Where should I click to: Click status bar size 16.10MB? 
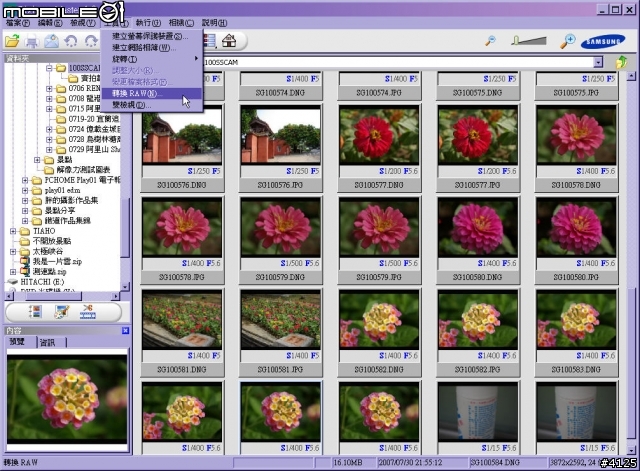coord(348,462)
